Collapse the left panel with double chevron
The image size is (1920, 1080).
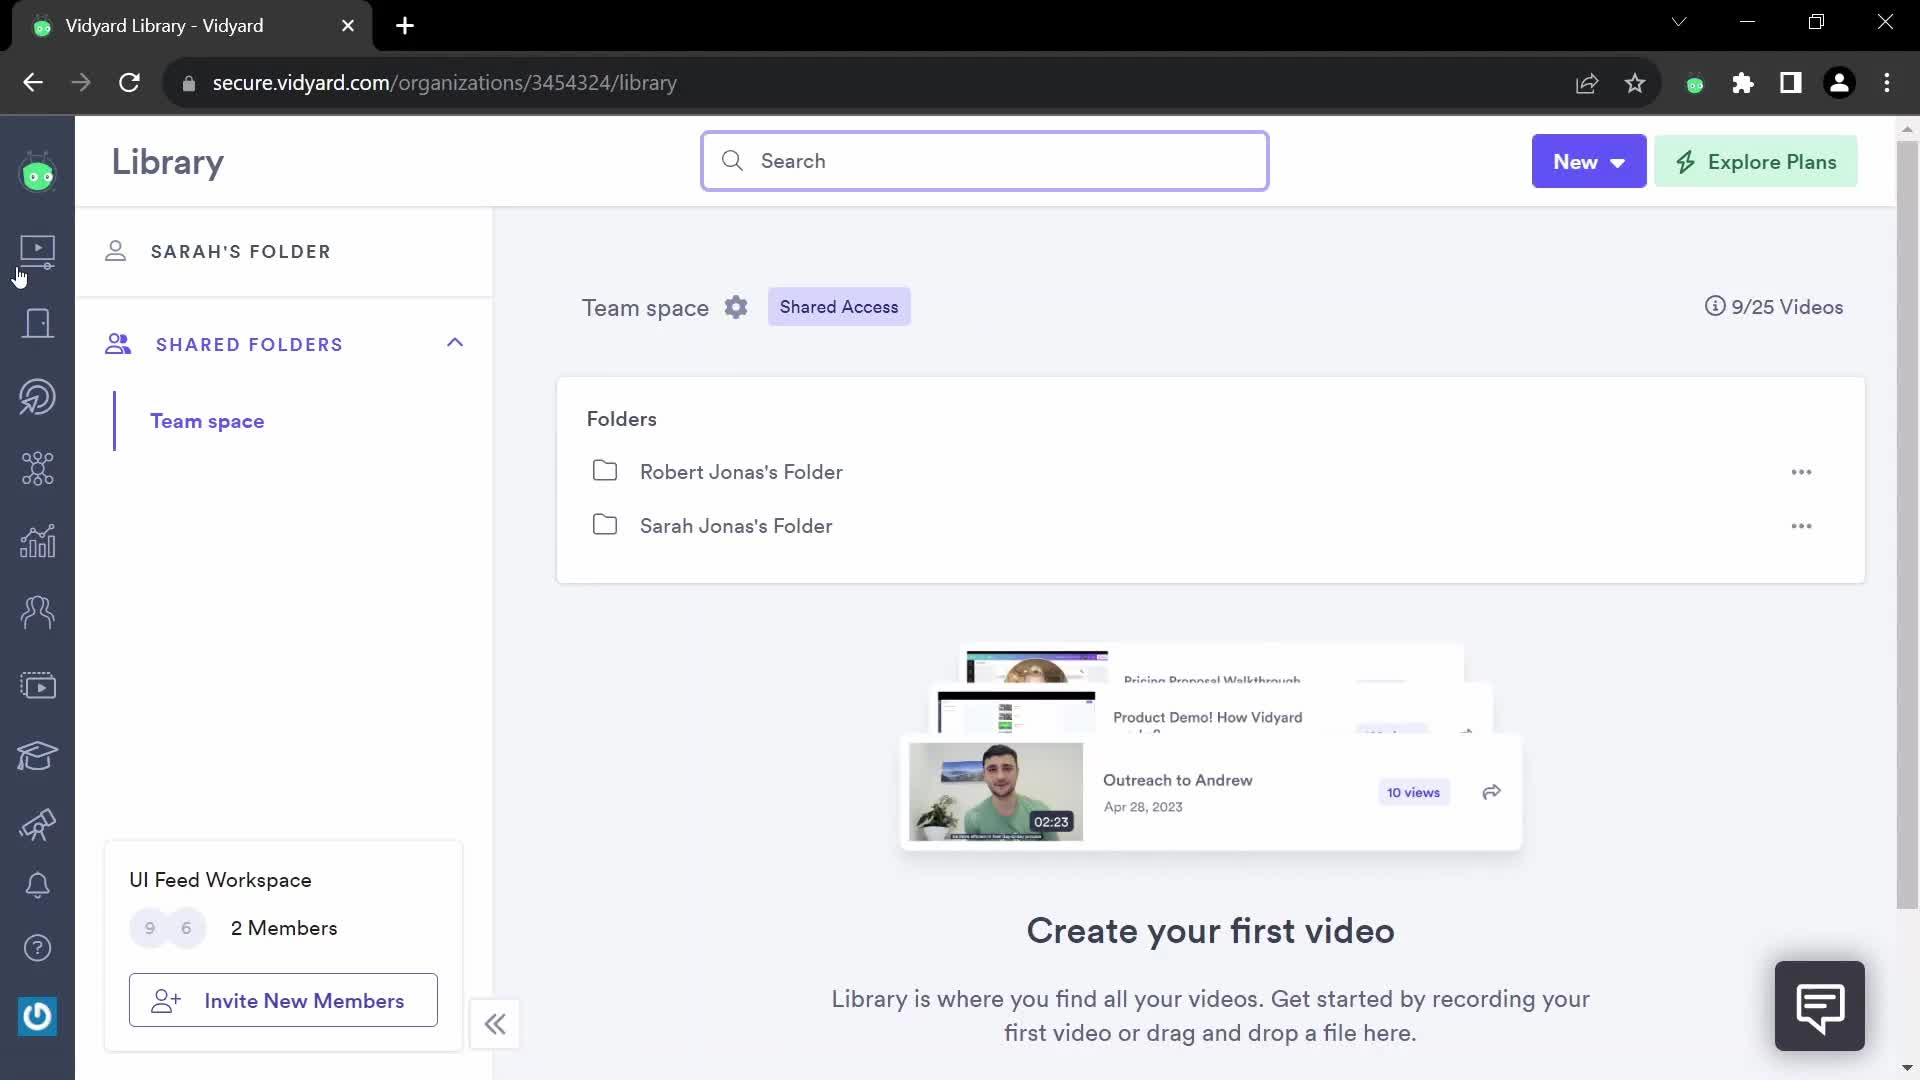click(495, 1023)
